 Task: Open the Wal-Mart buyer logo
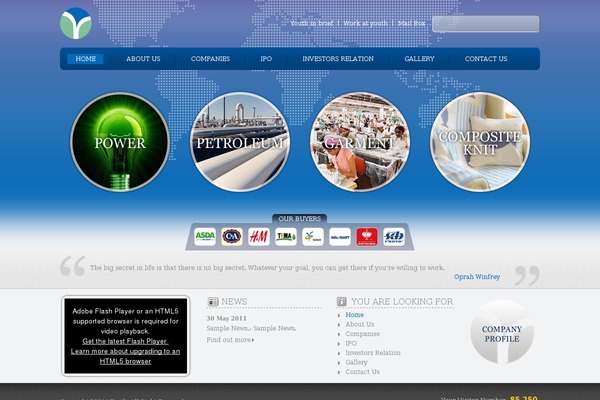(x=340, y=237)
